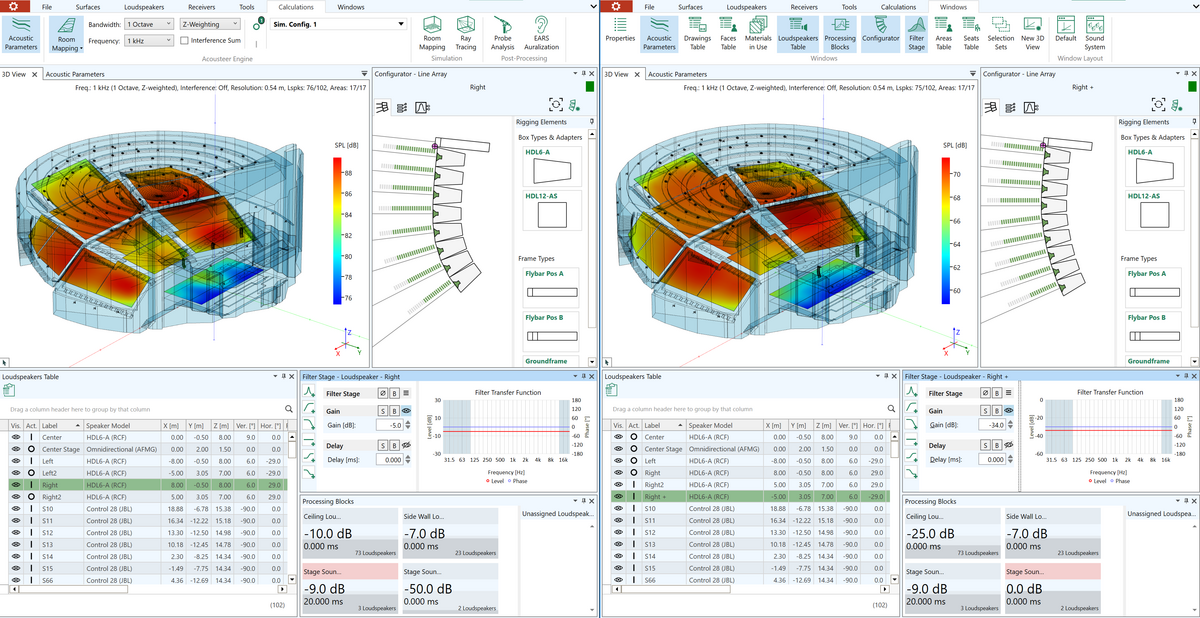
Task: Open Frequency dropdown showing 1 kHz
Action: pyautogui.click(x=148, y=40)
